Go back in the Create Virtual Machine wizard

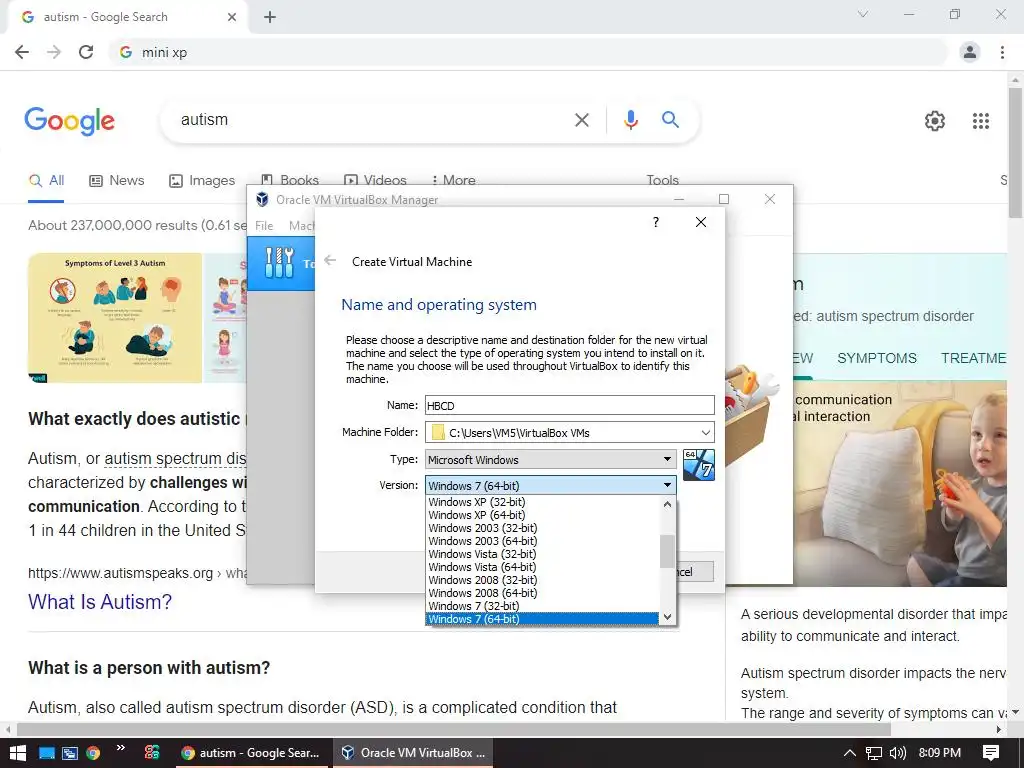pos(330,261)
